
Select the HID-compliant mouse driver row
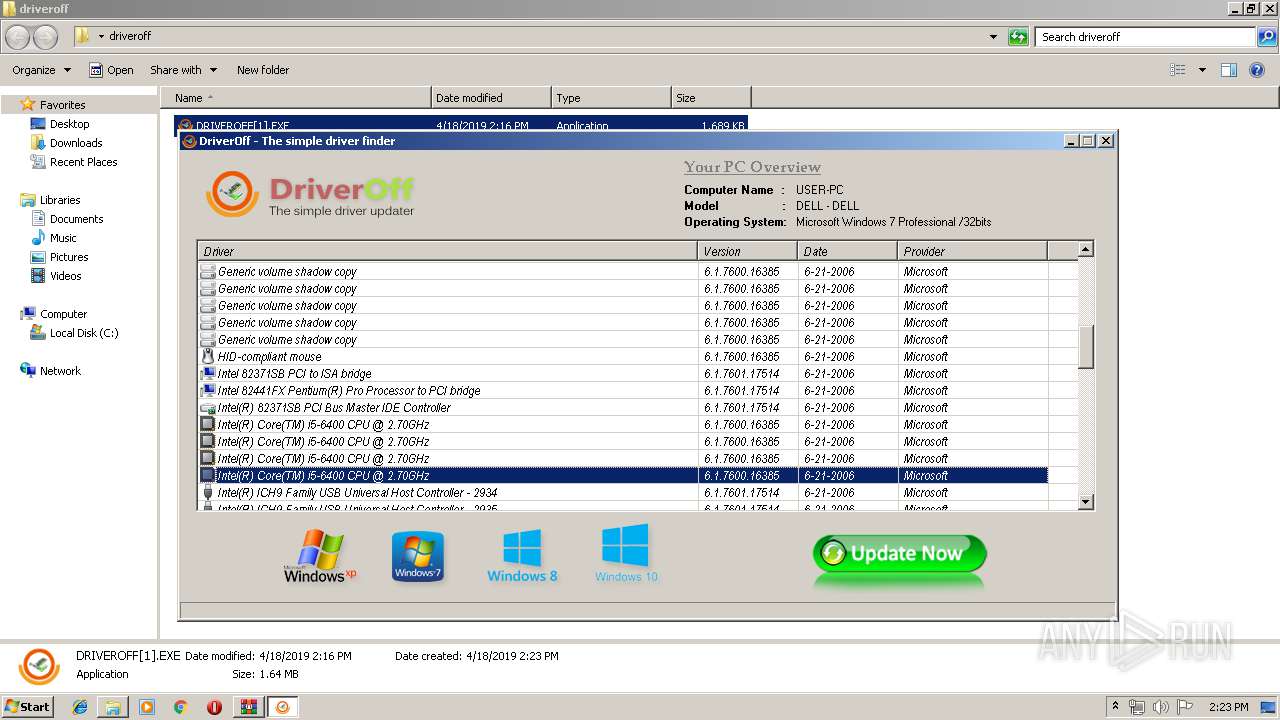[x=623, y=357]
